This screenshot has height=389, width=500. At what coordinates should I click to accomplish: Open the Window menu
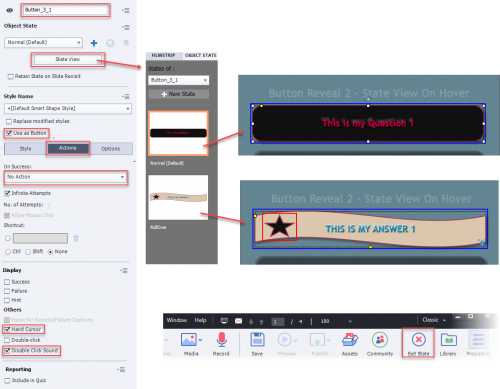177,320
